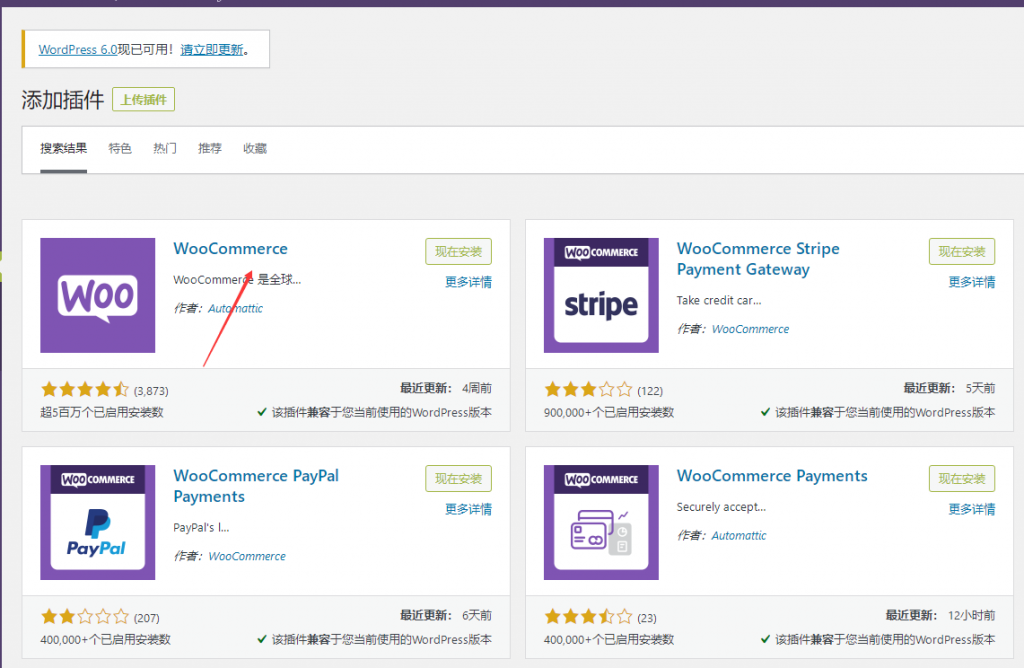1024x668 pixels.
Task: Open WooCommerce plugin's Automattic author link
Action: [x=236, y=308]
